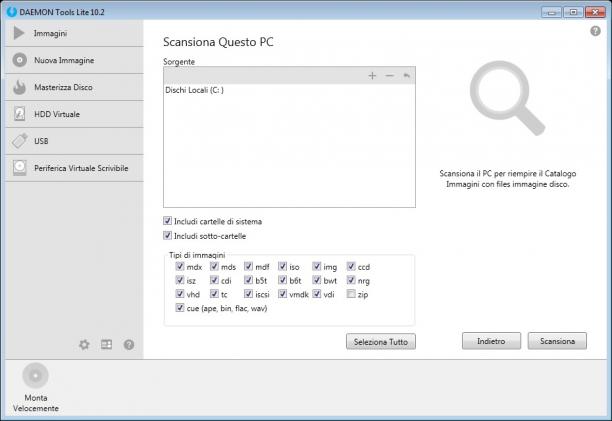The height and width of the screenshot is (421, 612).
Task: Toggle the tc checkbox
Action: click(214, 293)
